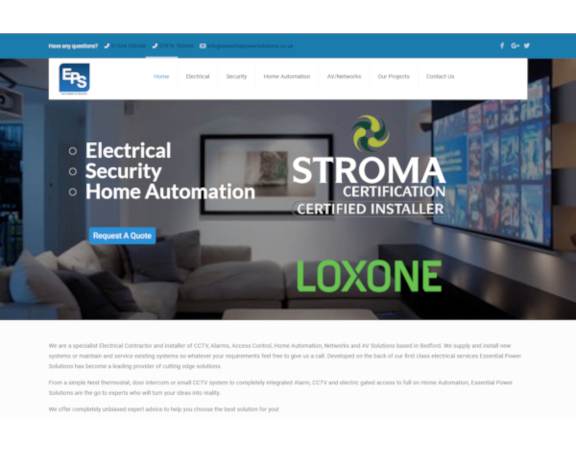Open the Facebook icon in top bar
Screen dimensions: 576x450
502,46
